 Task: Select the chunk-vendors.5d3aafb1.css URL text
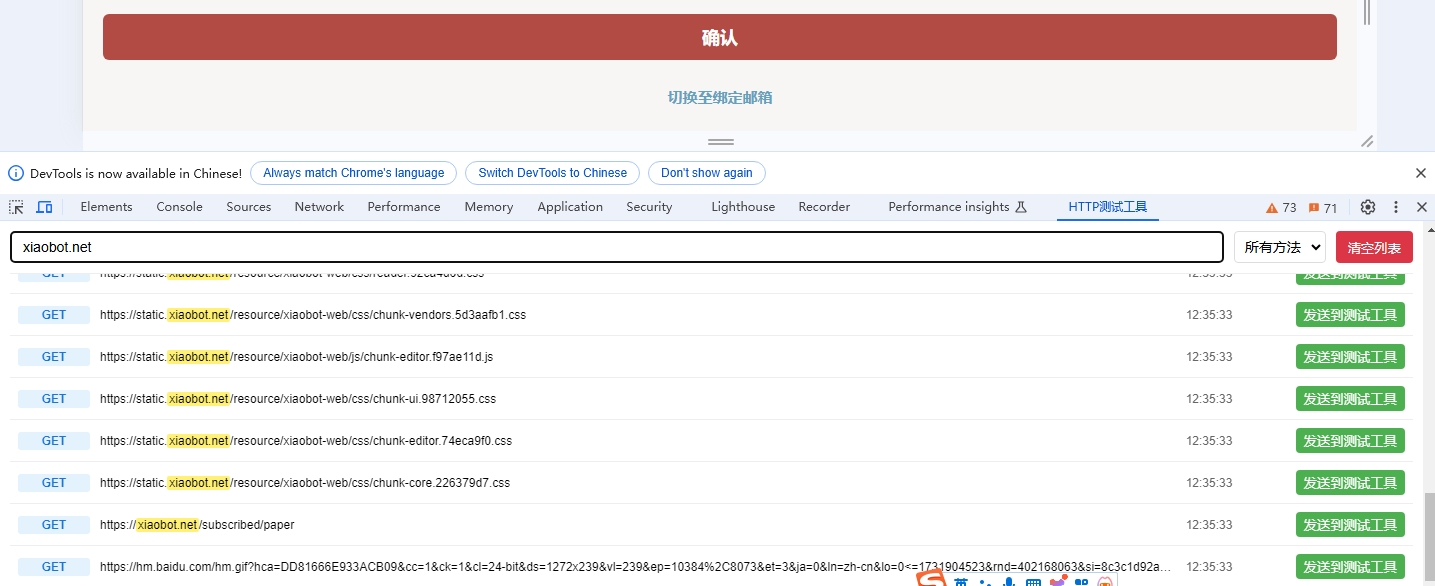(313, 315)
